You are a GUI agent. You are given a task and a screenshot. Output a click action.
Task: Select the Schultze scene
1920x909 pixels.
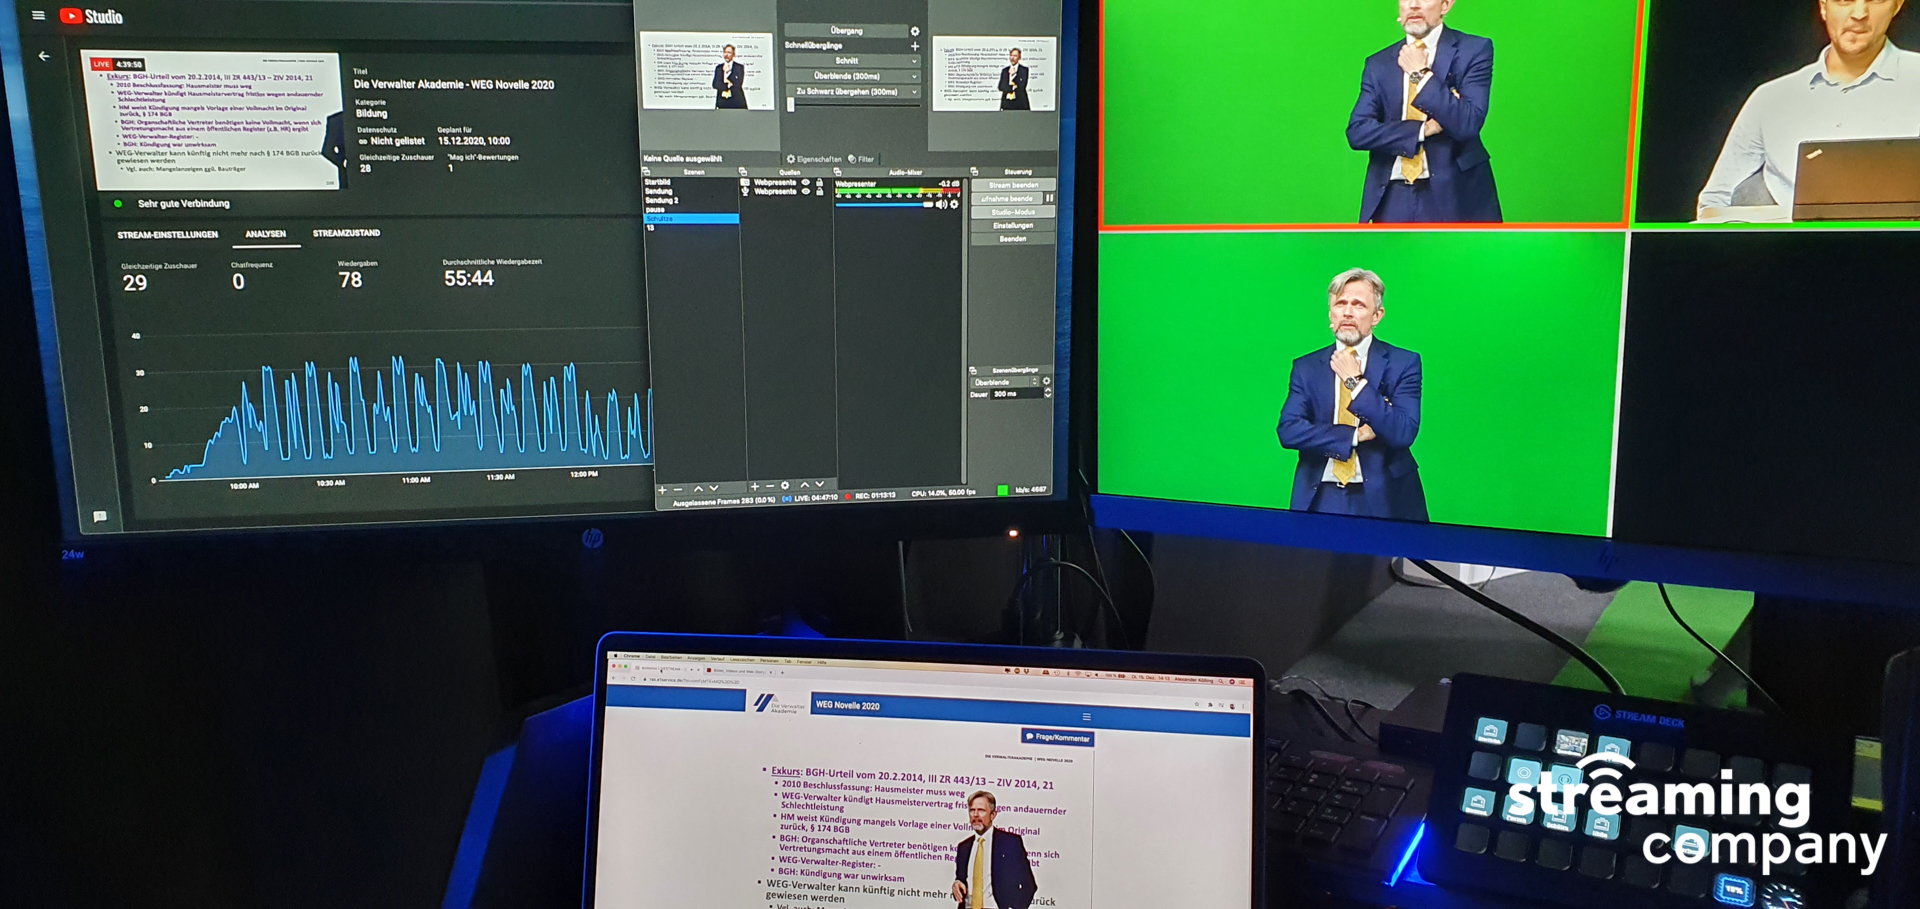tap(691, 218)
